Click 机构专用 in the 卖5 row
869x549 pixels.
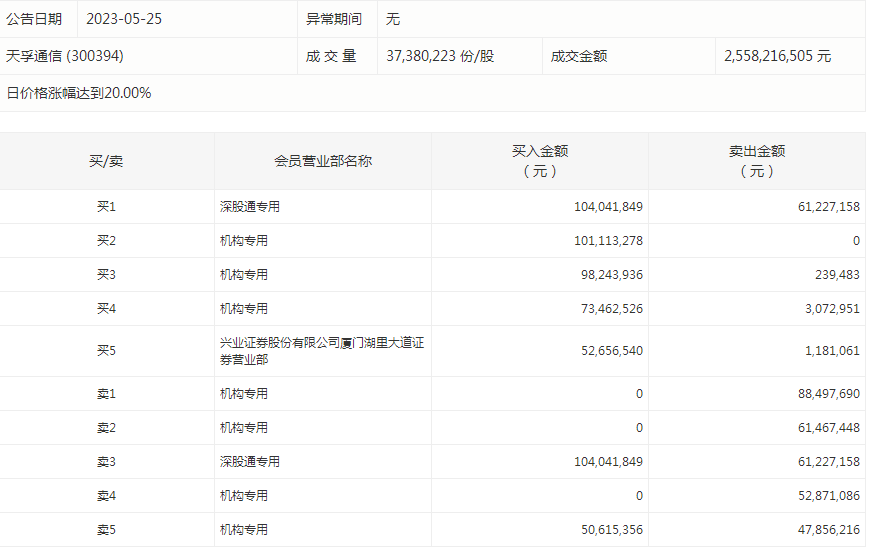(244, 530)
